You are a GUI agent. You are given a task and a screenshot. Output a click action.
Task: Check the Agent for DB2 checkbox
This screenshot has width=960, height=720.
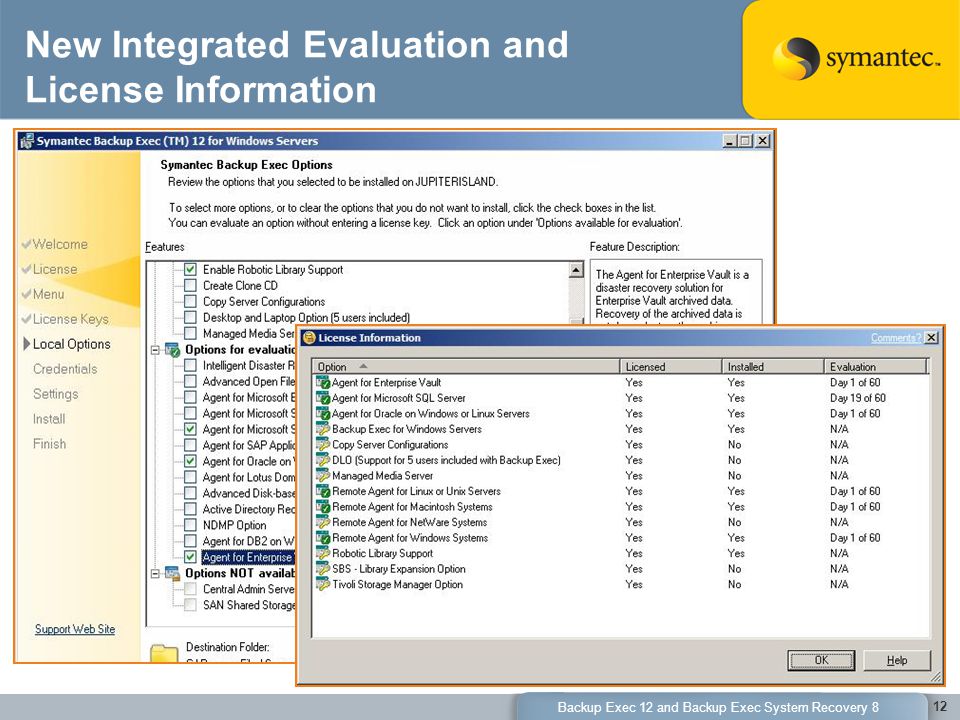tap(190, 541)
